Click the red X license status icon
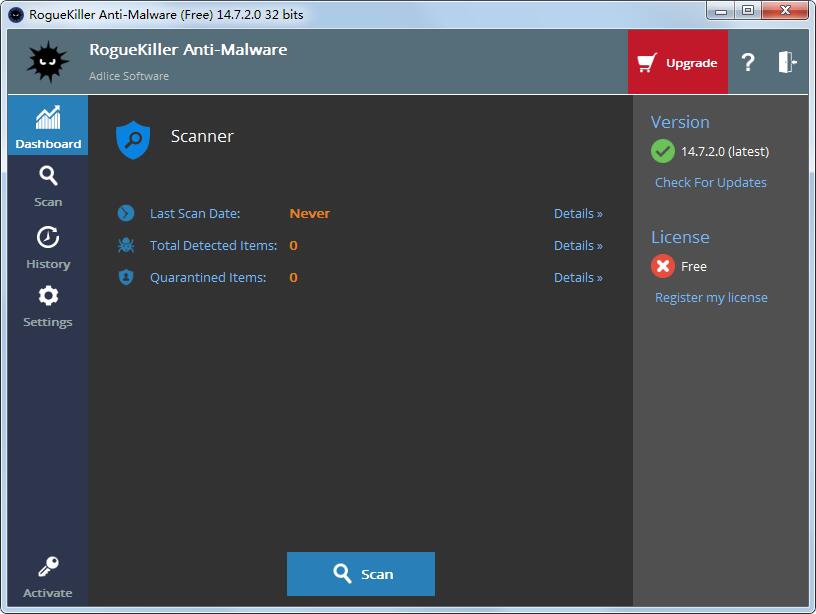816x614 pixels. 662,266
